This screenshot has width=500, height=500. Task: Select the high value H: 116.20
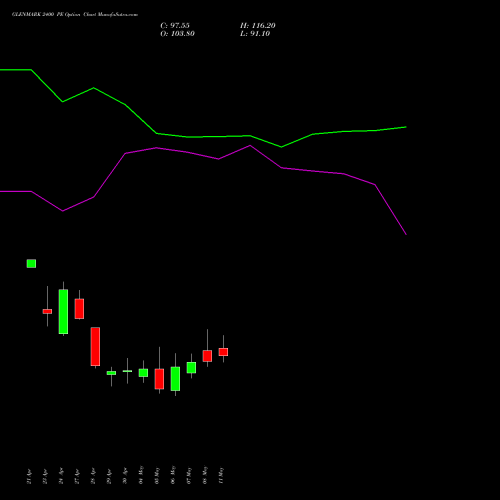point(258,26)
